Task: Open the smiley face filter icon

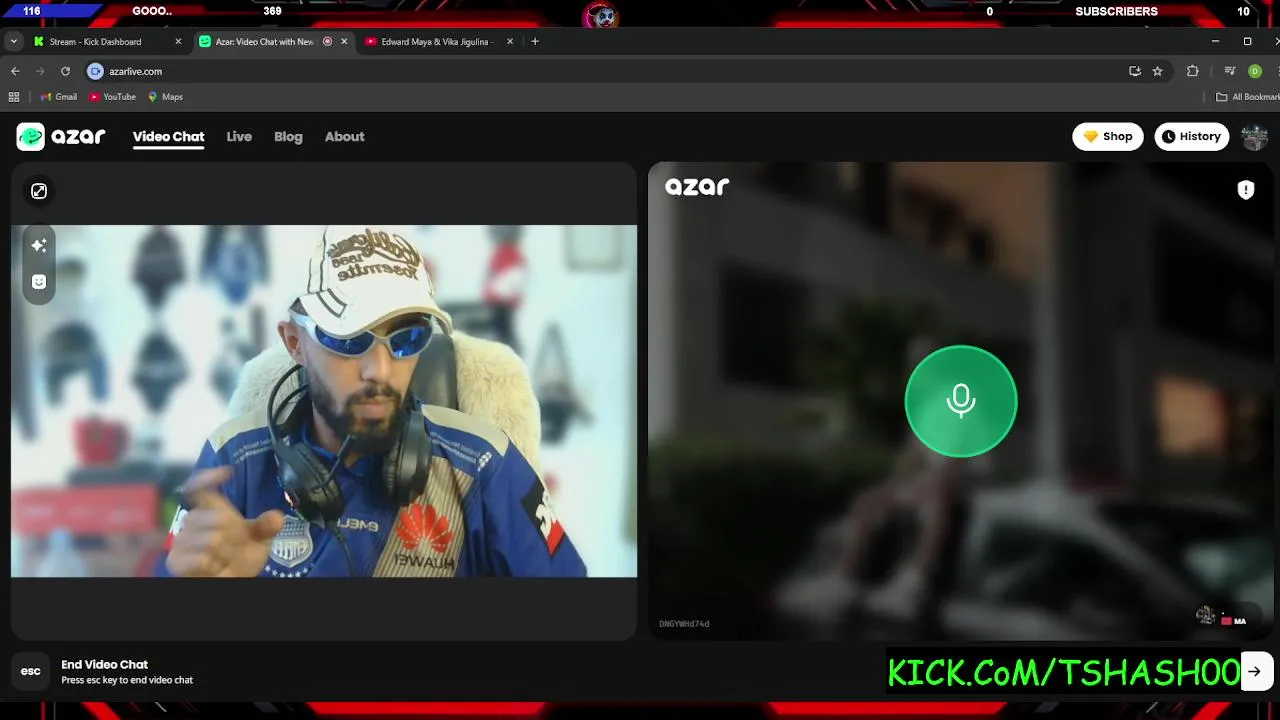Action: coord(39,282)
